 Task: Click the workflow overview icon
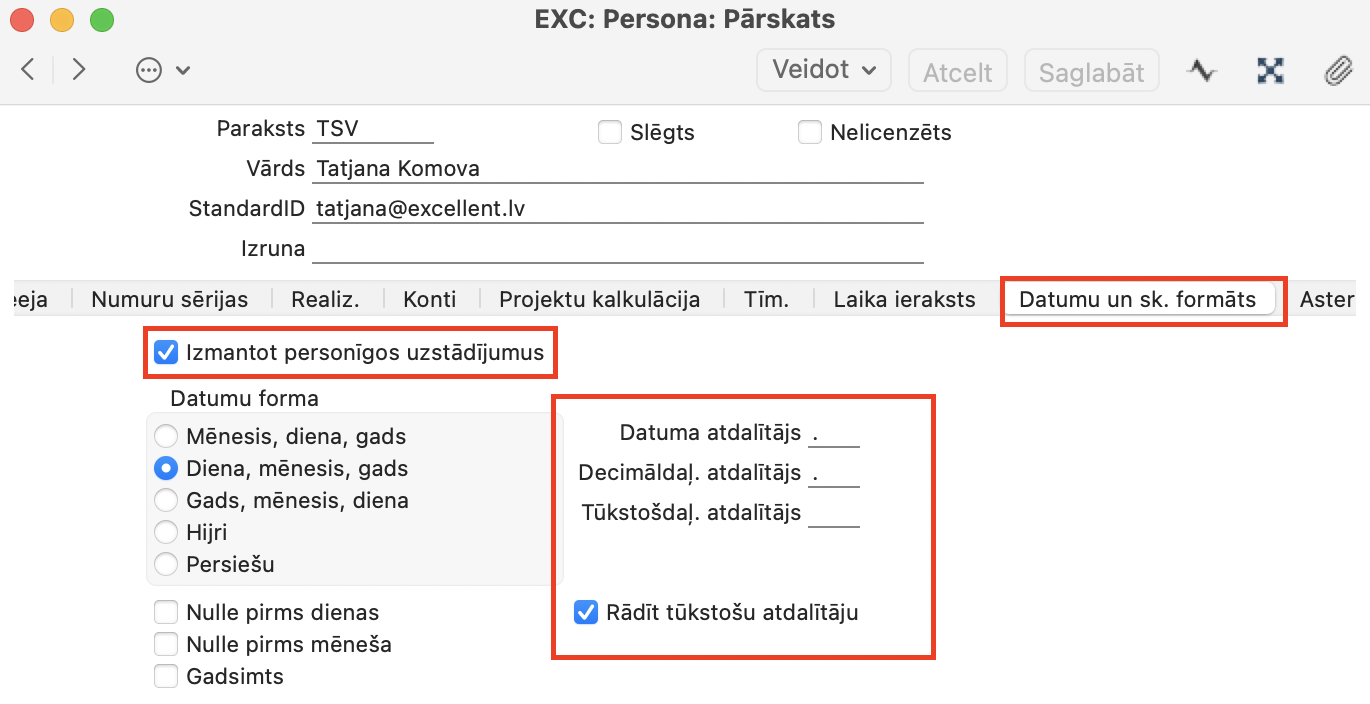[1270, 70]
